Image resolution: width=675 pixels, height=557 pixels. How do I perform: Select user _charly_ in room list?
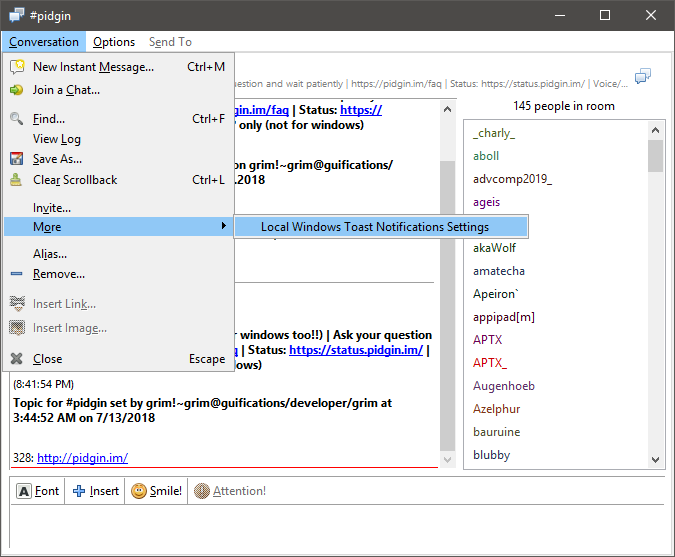494,133
